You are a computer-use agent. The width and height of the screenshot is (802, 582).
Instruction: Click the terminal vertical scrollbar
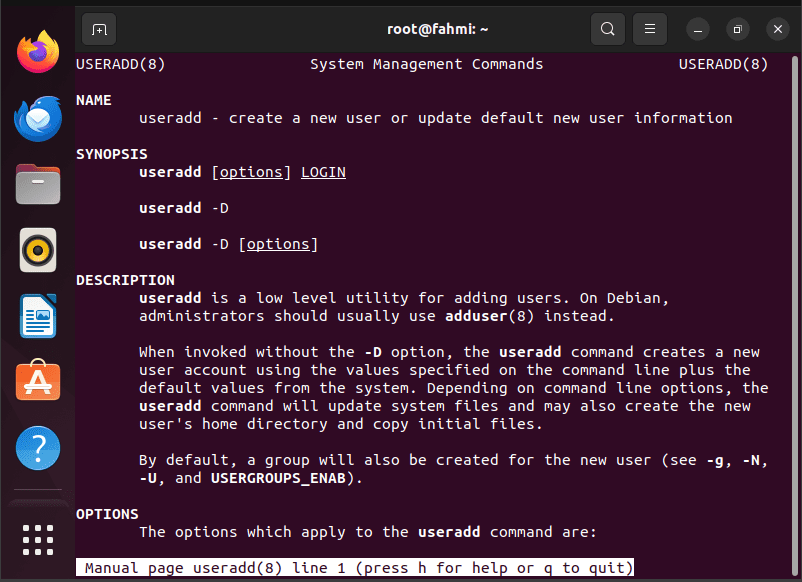[x=794, y=315]
